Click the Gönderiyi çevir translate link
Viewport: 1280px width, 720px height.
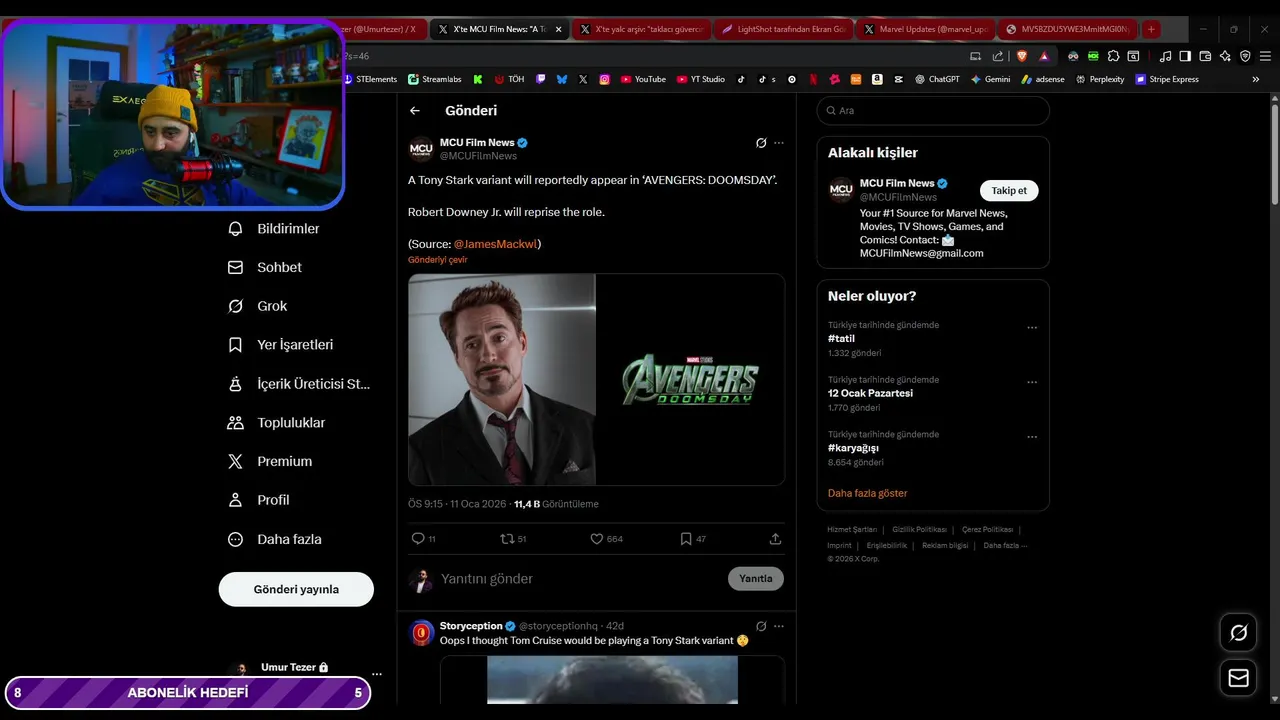click(438, 260)
